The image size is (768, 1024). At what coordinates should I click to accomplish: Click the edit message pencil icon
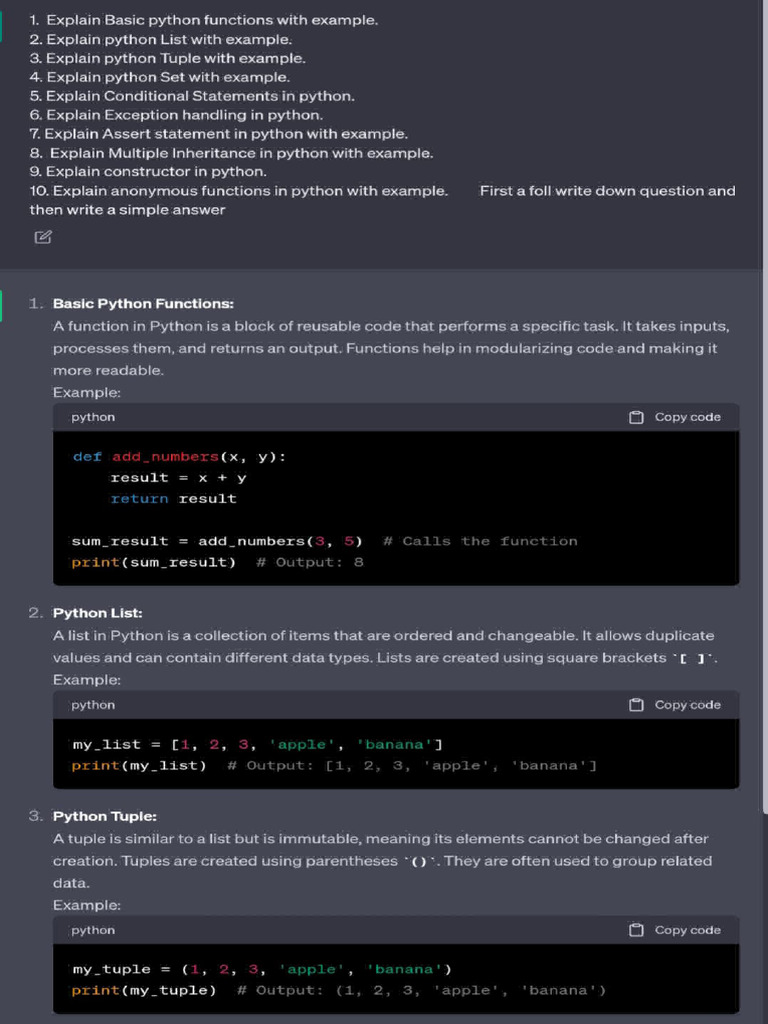tap(43, 237)
